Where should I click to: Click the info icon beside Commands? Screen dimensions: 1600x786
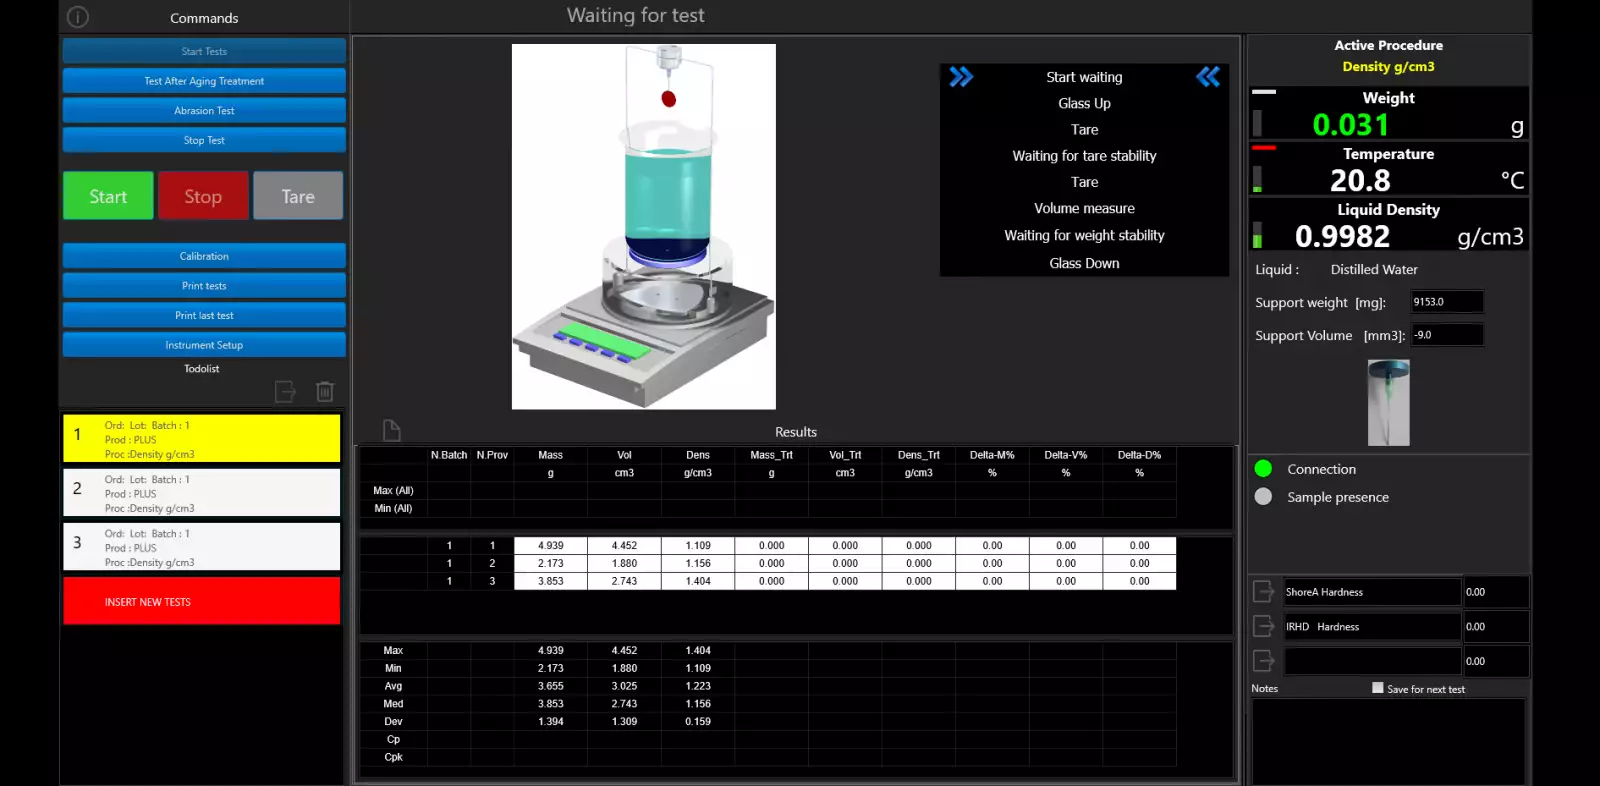pos(78,17)
